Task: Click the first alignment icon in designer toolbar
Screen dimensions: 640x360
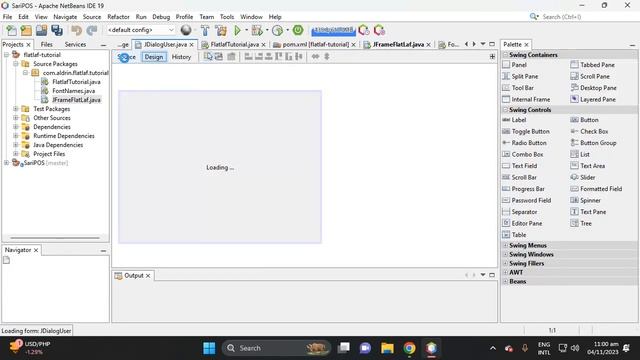Action: pyautogui.click(x=248, y=57)
